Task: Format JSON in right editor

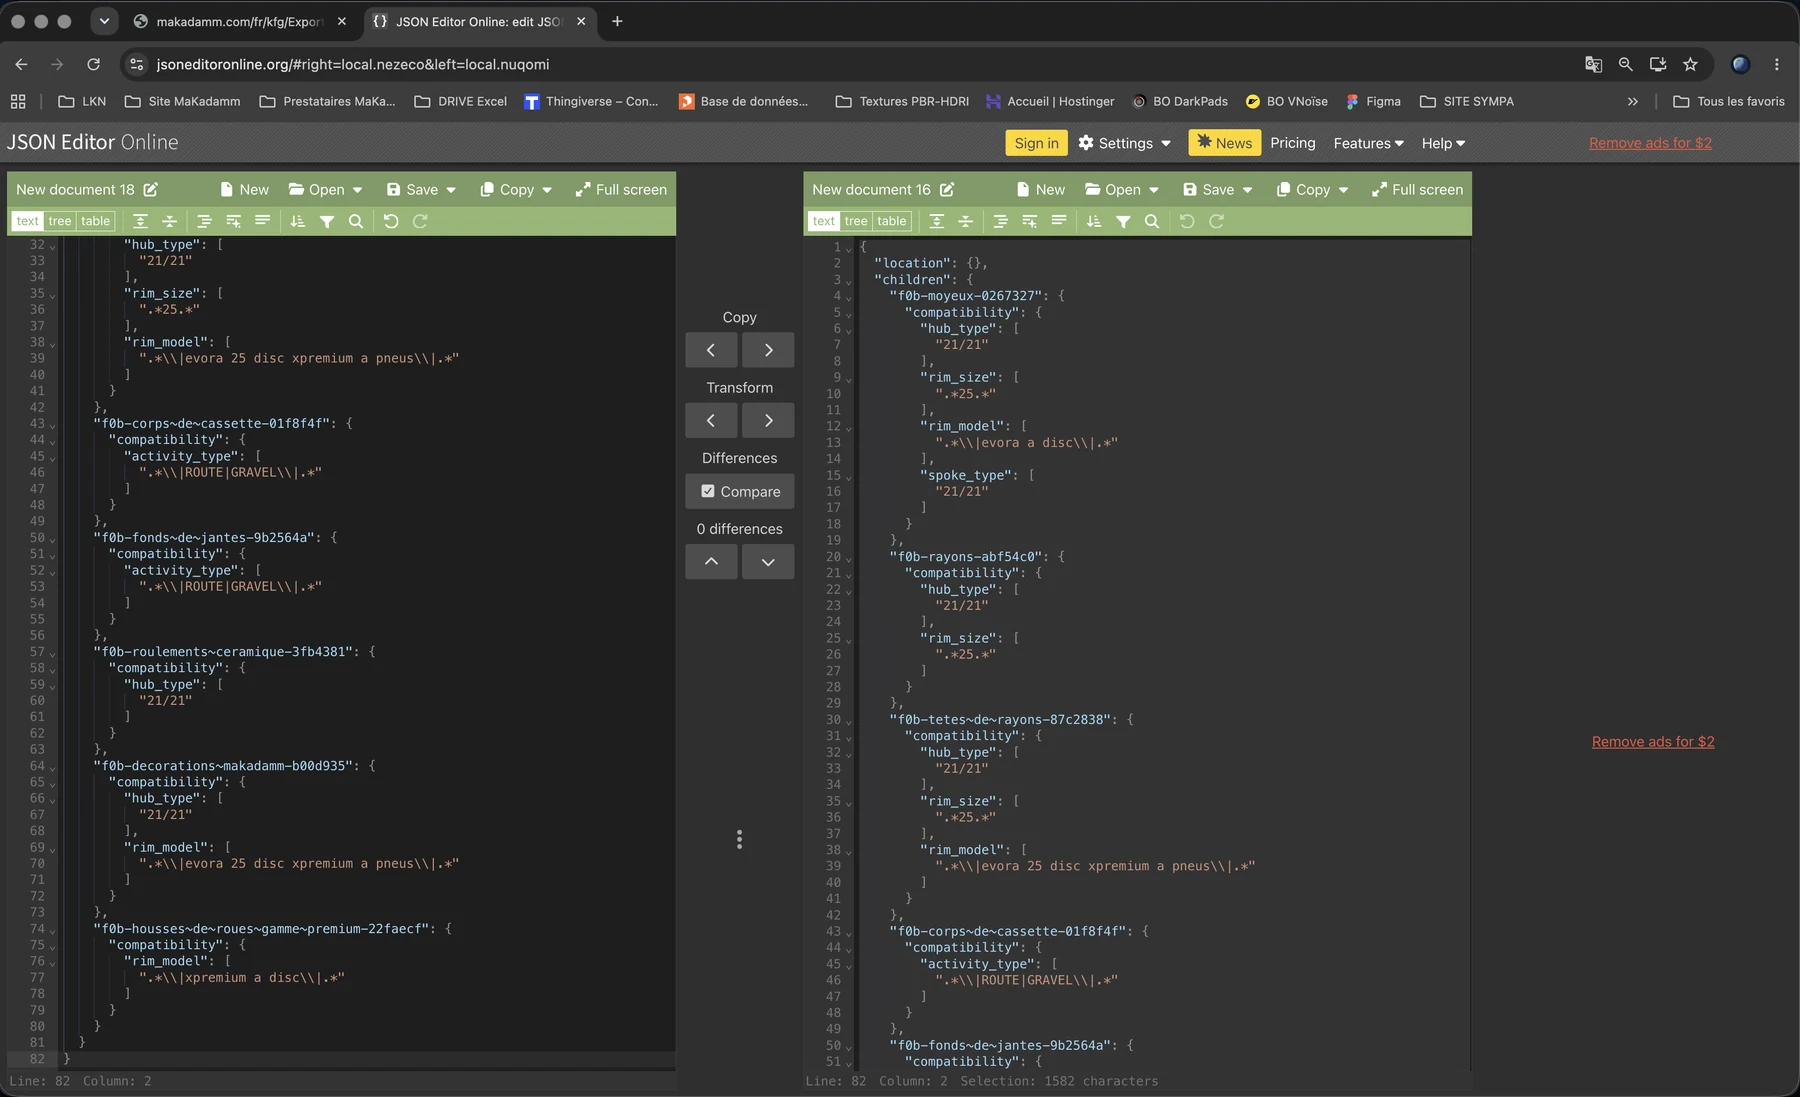Action: 1000,222
